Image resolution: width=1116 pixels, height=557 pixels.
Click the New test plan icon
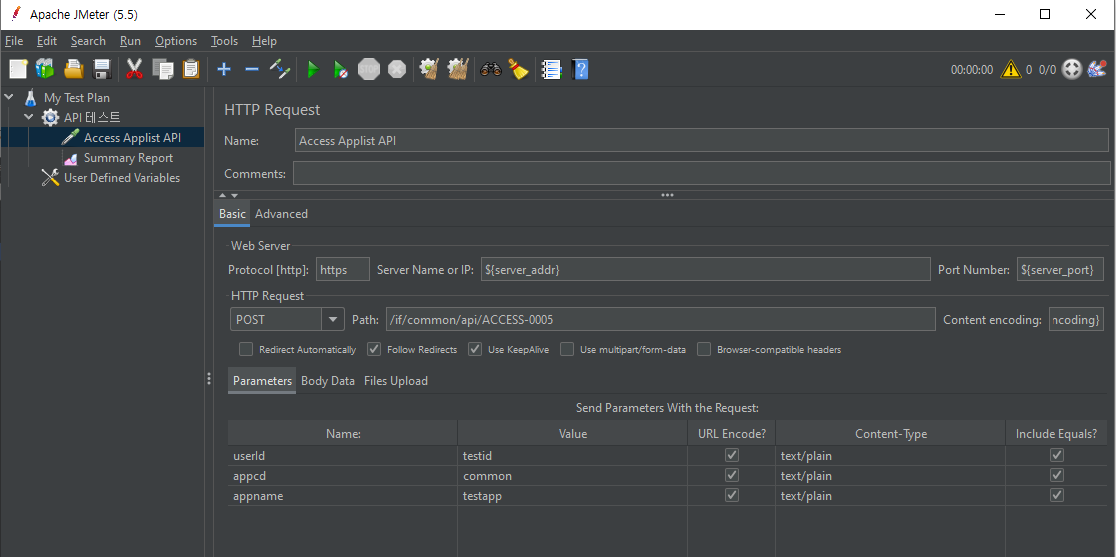19,70
